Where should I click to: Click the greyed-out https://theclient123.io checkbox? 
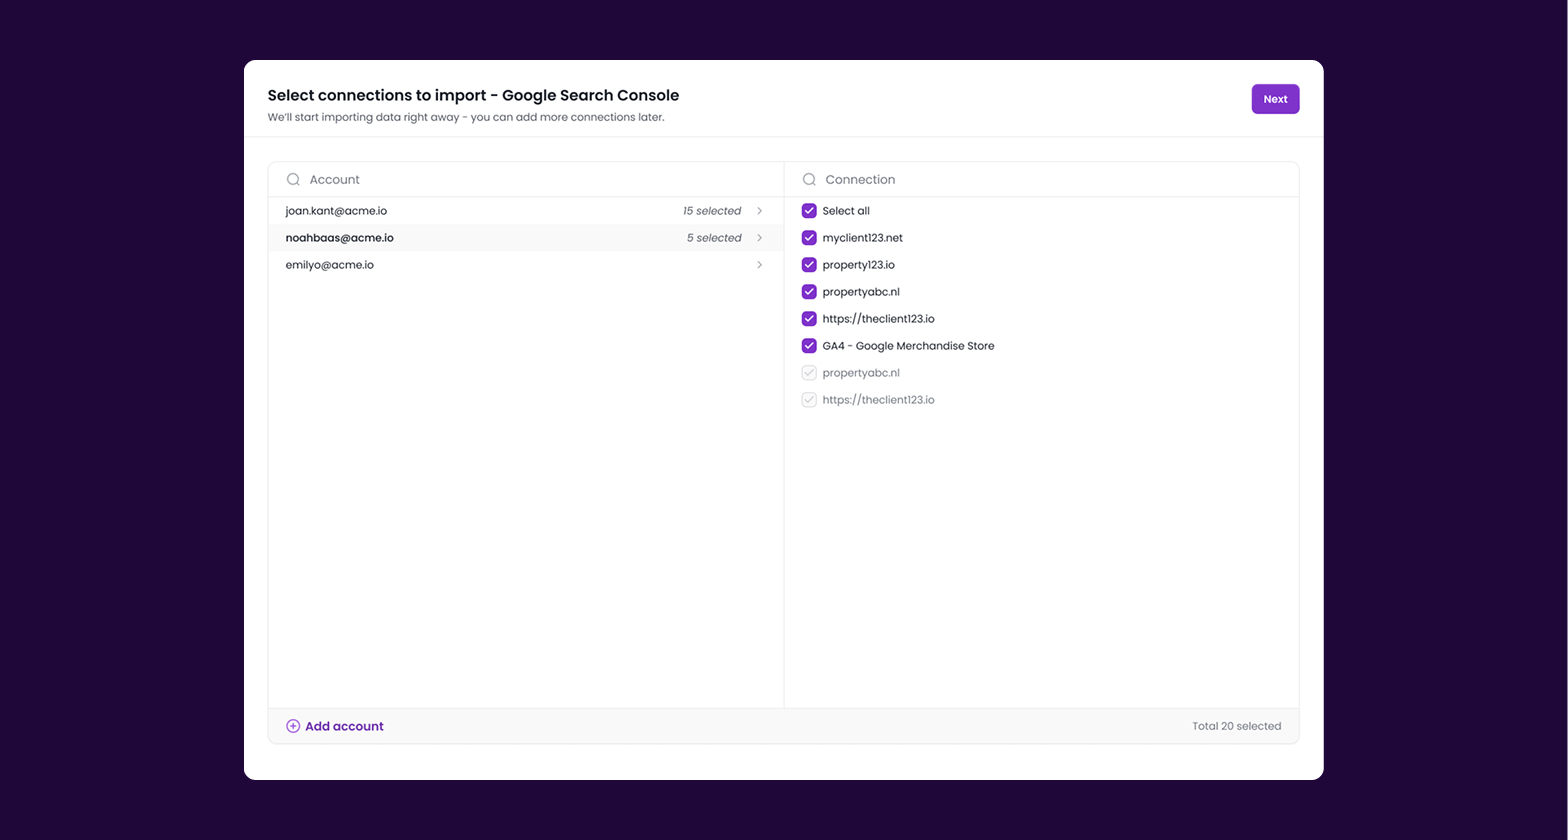click(x=809, y=400)
